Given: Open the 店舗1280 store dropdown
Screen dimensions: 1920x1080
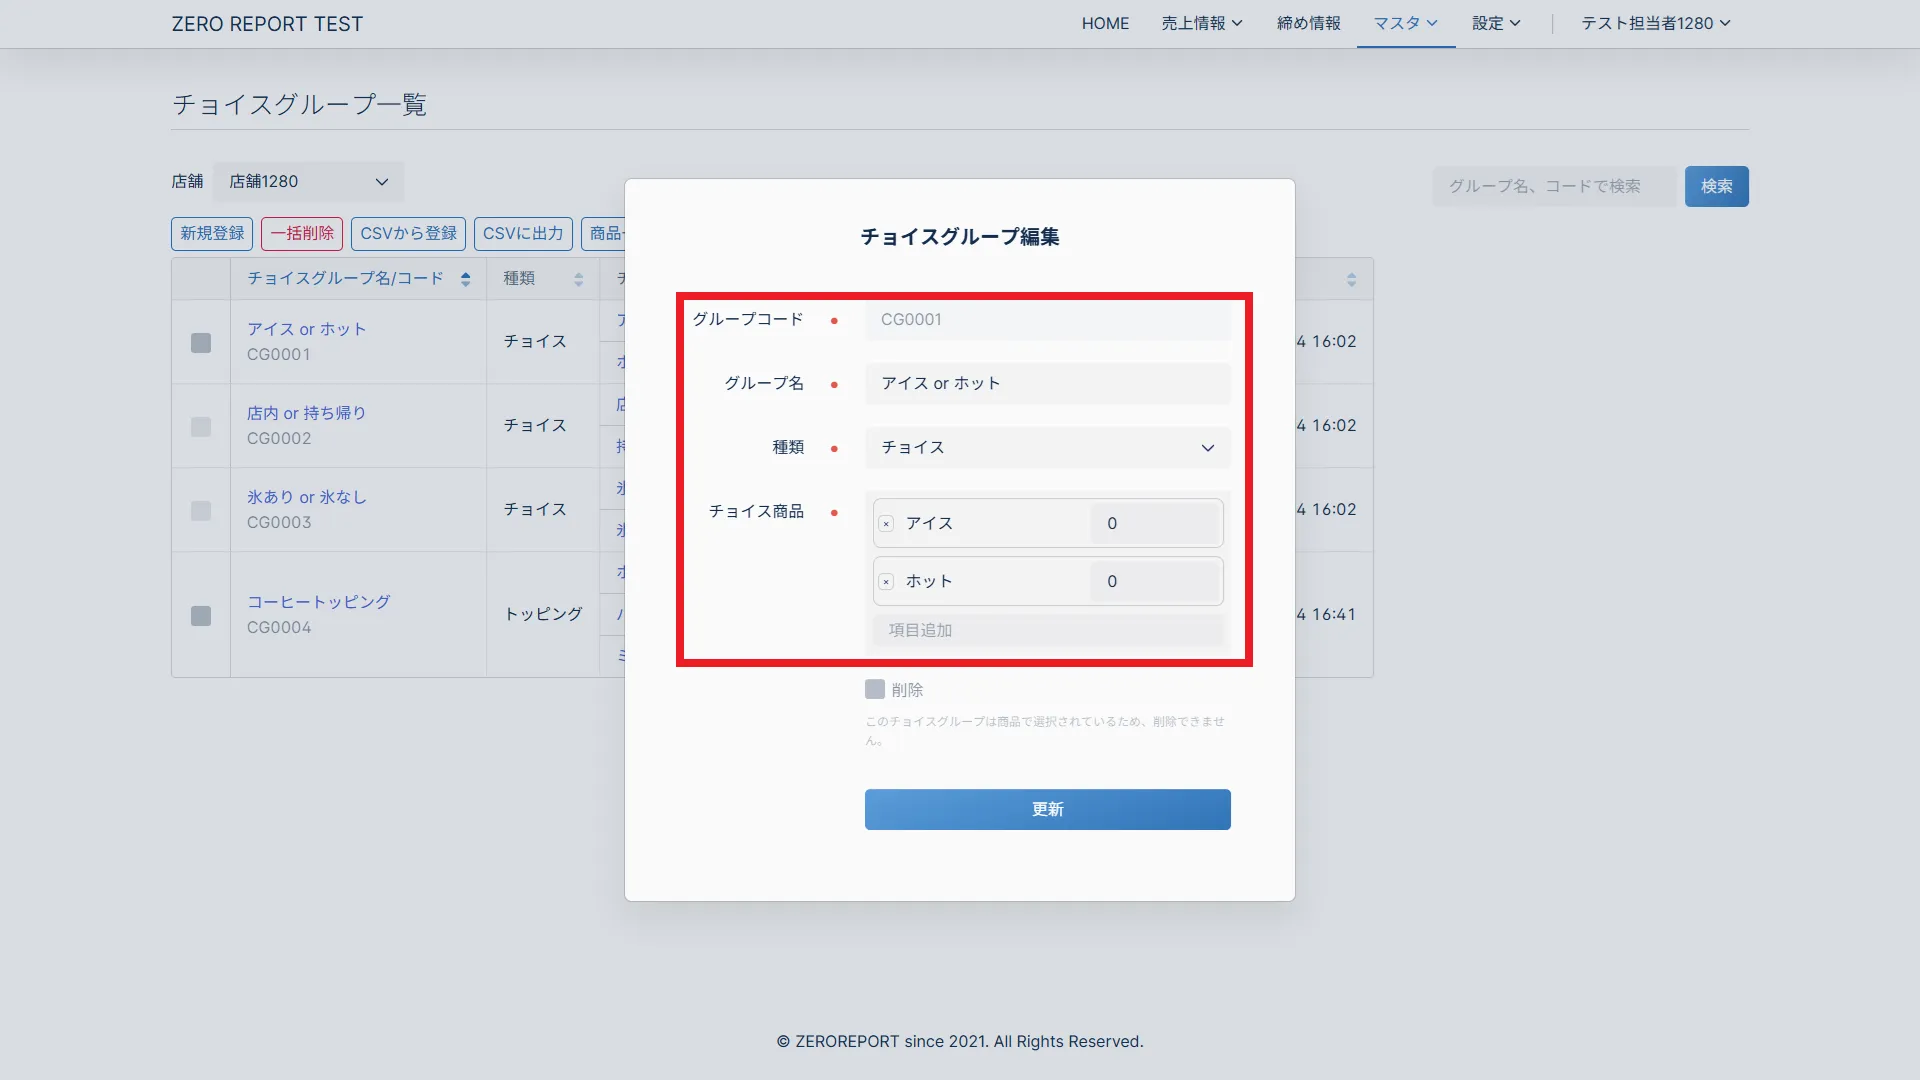Looking at the screenshot, I should pyautogui.click(x=308, y=182).
